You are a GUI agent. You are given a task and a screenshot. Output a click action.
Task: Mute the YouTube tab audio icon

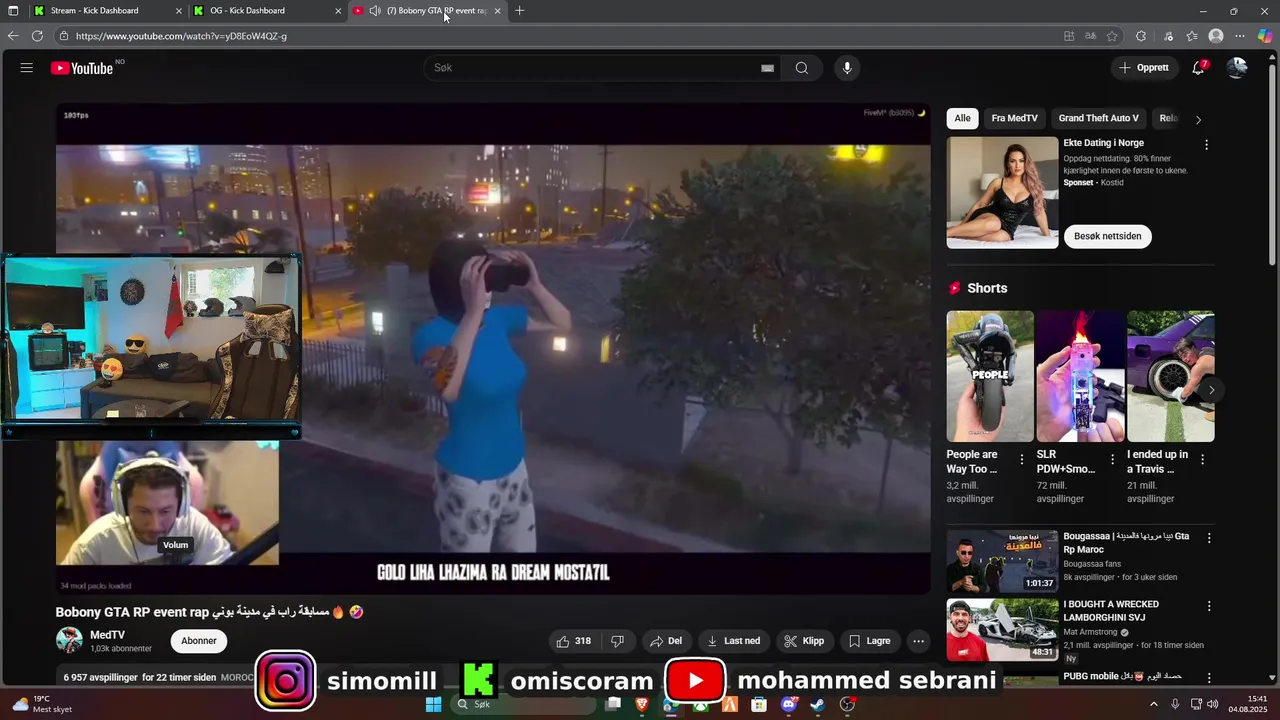tap(374, 11)
